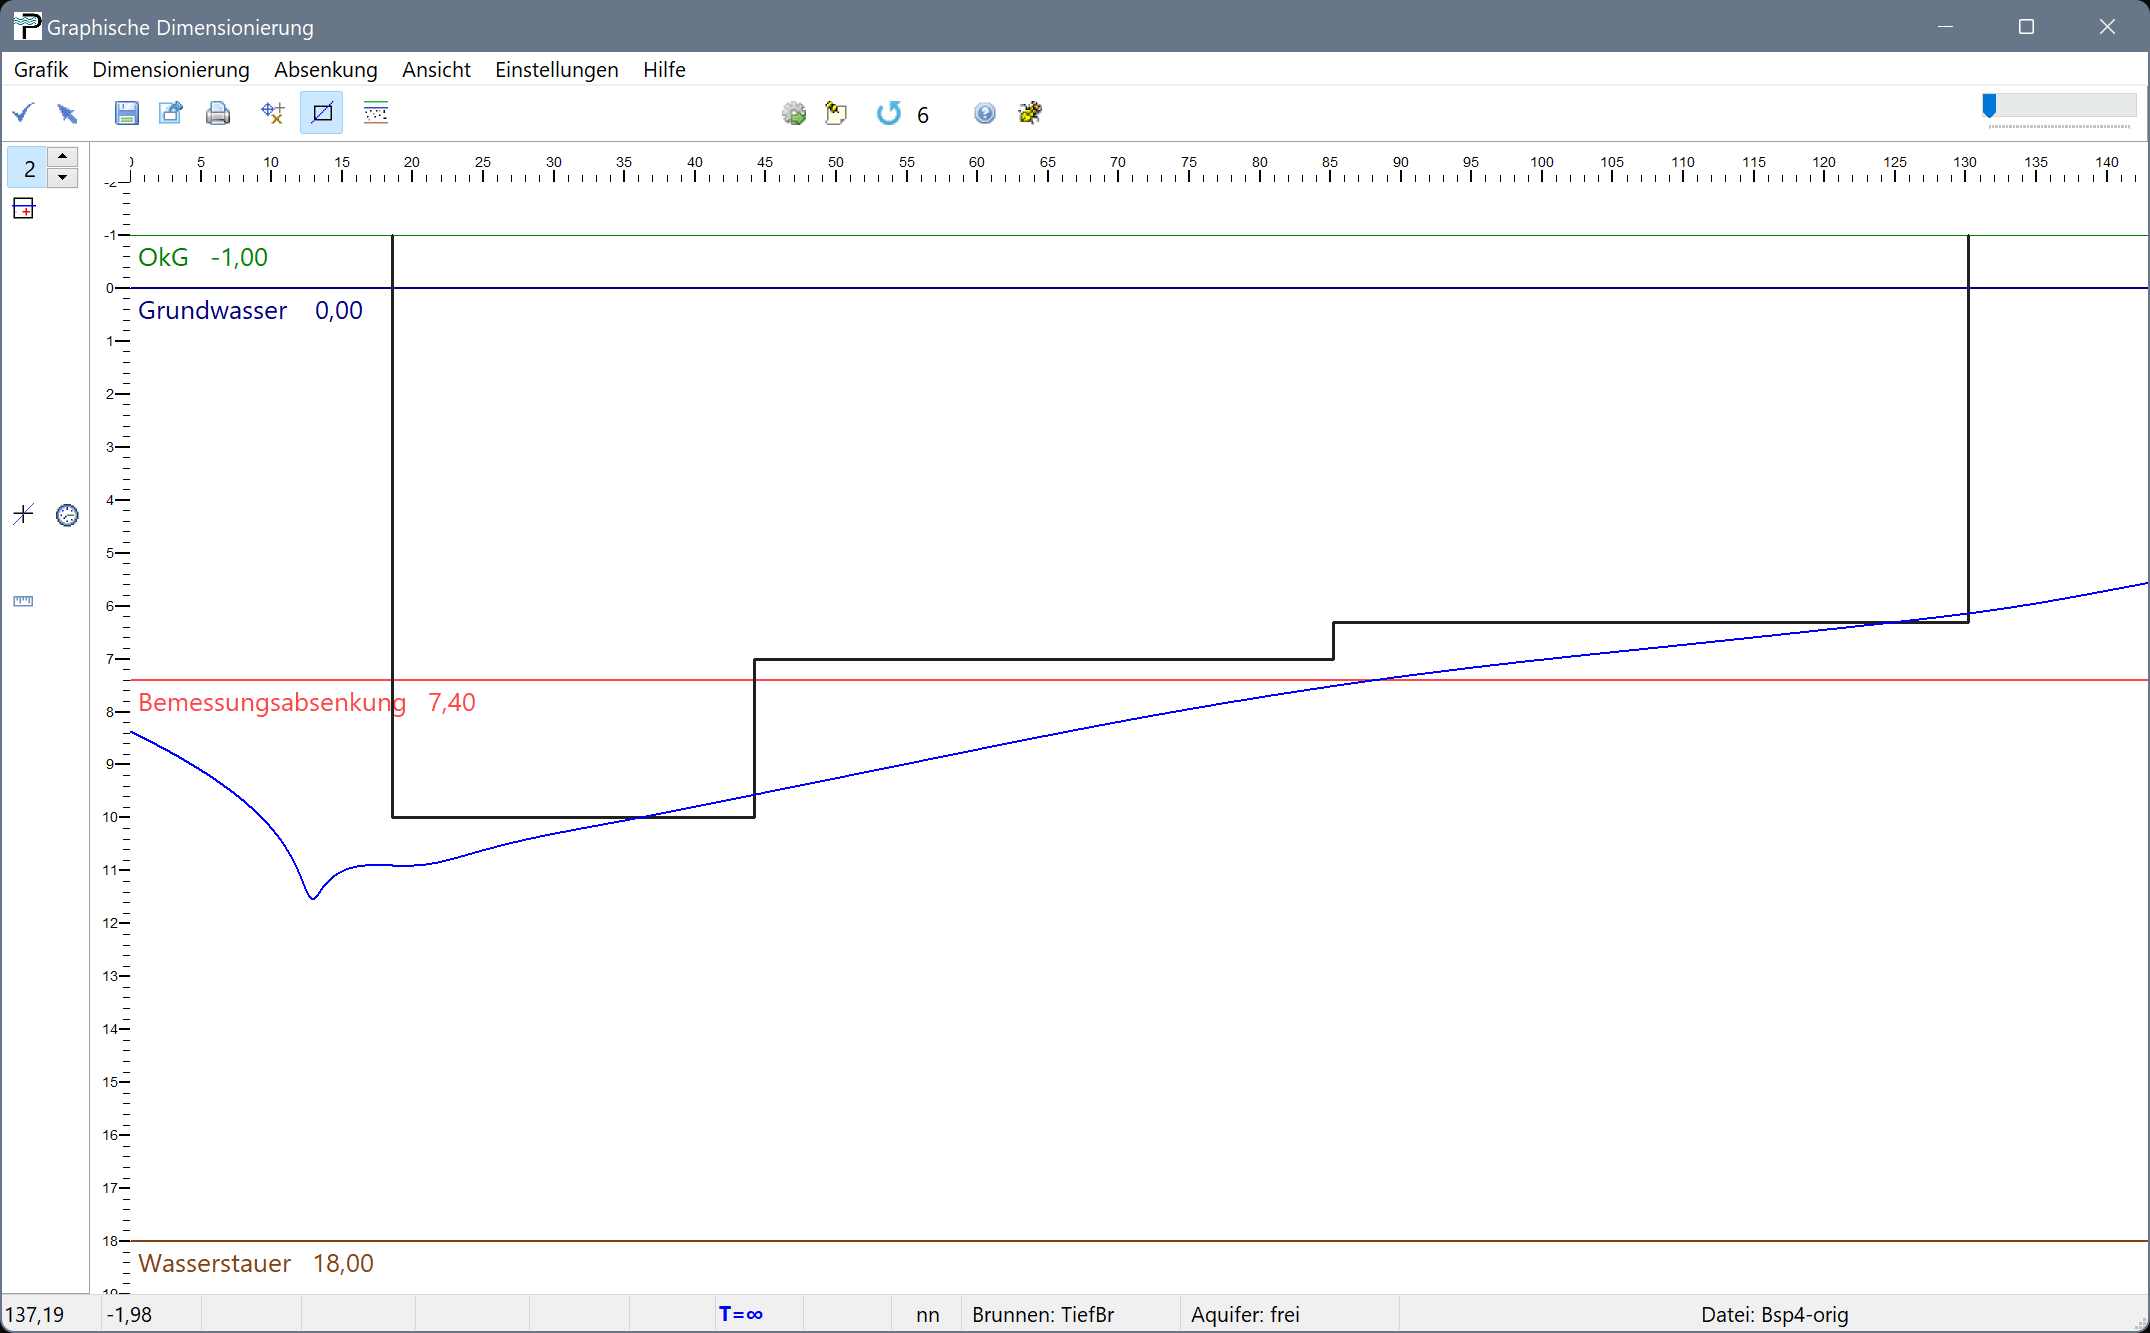The width and height of the screenshot is (2150, 1333).
Task: Toggle the highlighted excavation pit outline button
Action: tap(322, 113)
